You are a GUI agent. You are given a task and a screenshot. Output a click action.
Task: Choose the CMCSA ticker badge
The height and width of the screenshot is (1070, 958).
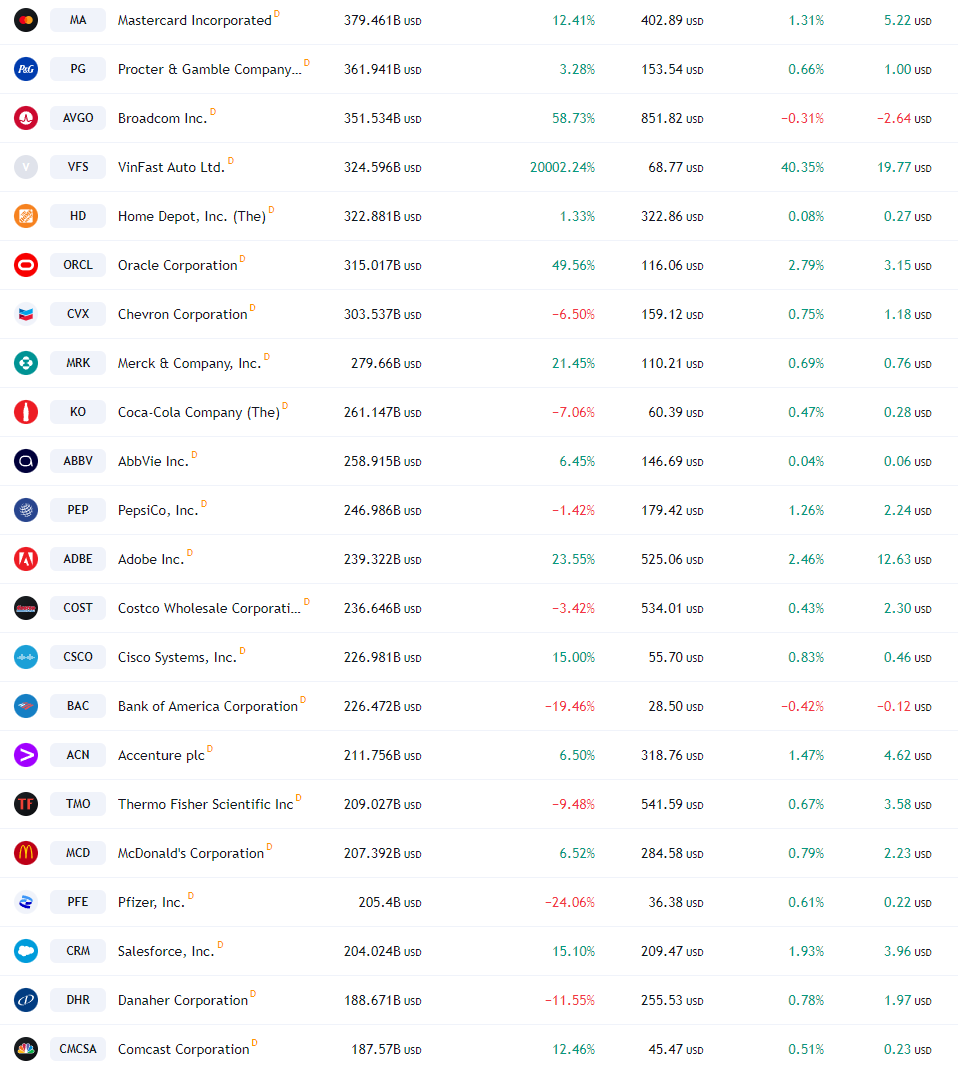point(78,1049)
